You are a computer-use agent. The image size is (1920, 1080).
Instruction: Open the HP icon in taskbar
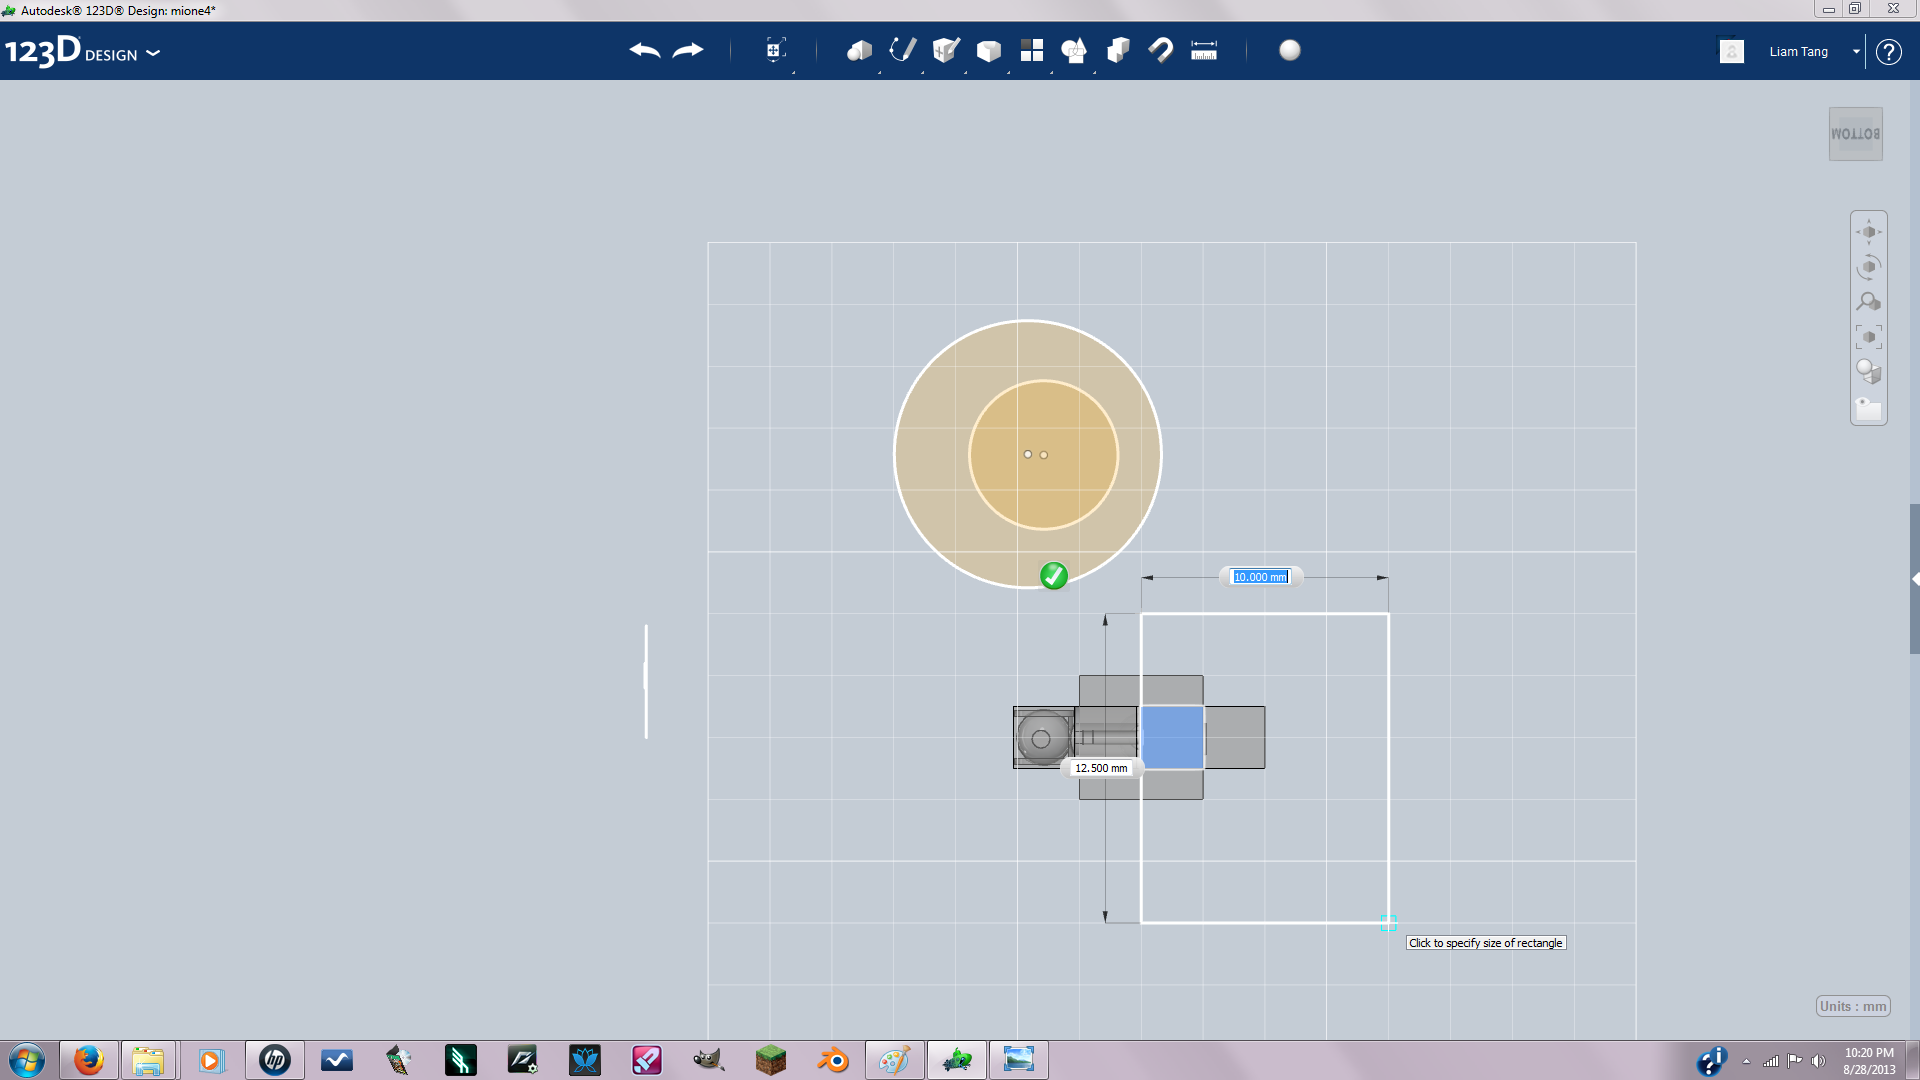click(x=275, y=1060)
